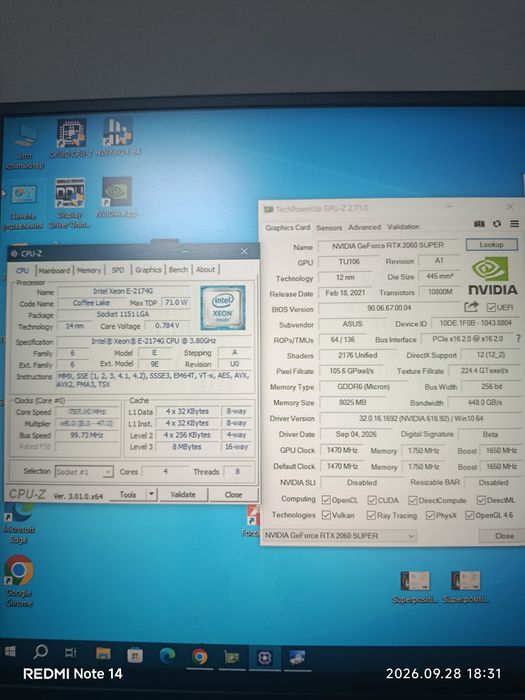Screen dimensions: 525x700
Task: Open Google Chrome desktop shortcut
Action: (18, 580)
